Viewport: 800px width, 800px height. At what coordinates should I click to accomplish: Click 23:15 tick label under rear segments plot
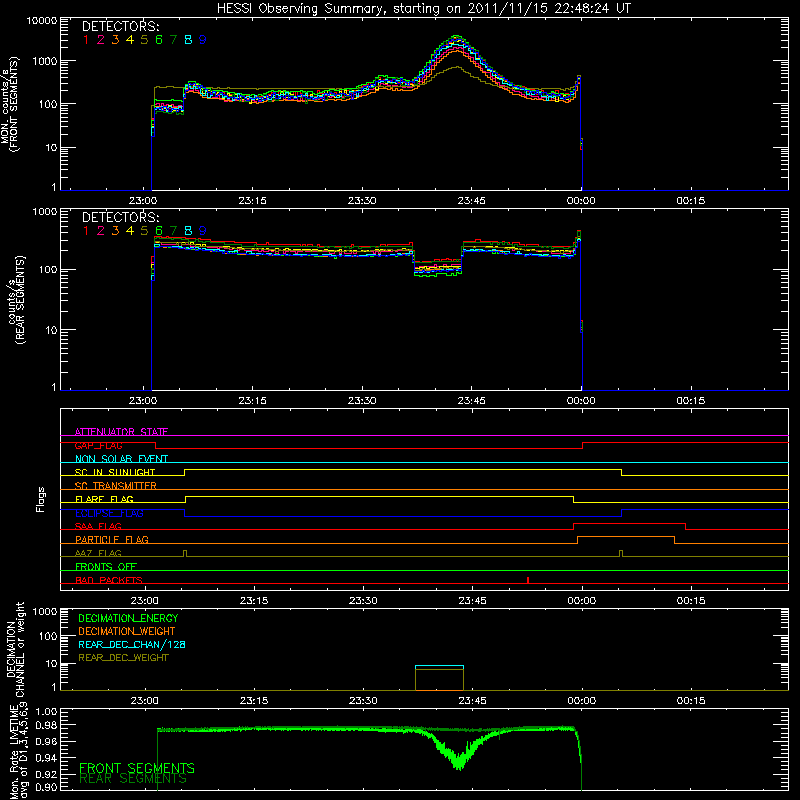(x=252, y=401)
